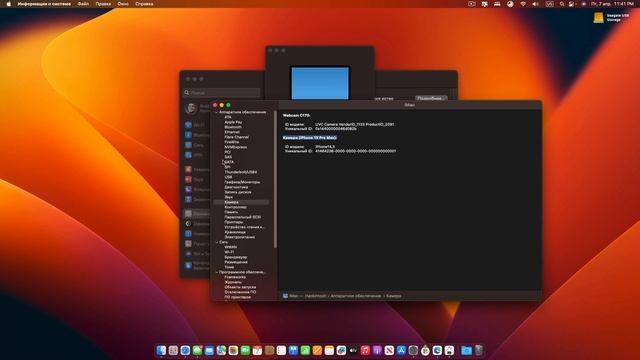Select Thunderbolt/USB4 in the hardware list

[x=240, y=172]
